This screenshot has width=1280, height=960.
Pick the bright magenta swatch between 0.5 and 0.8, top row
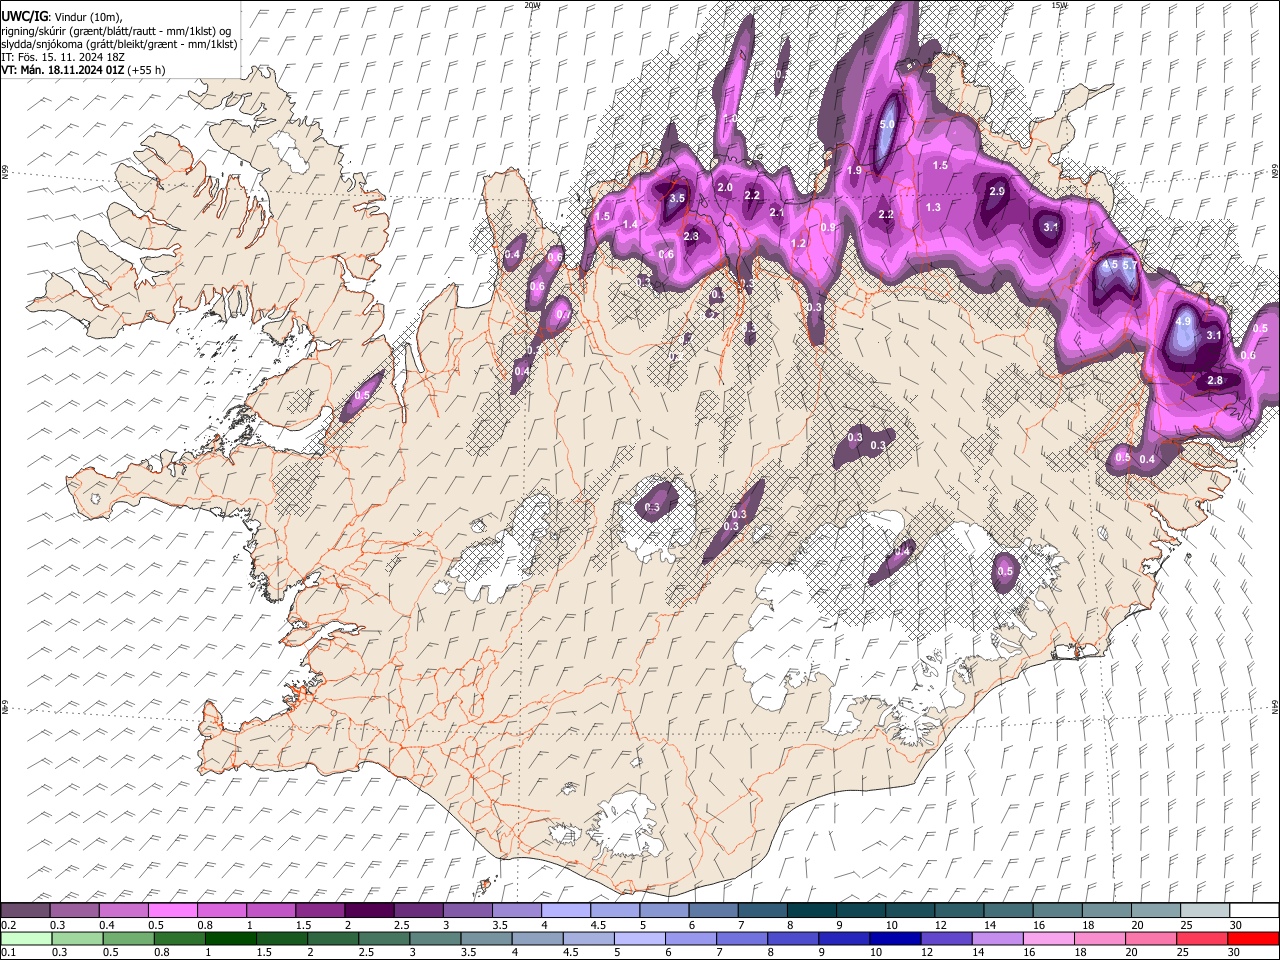[x=172, y=910]
